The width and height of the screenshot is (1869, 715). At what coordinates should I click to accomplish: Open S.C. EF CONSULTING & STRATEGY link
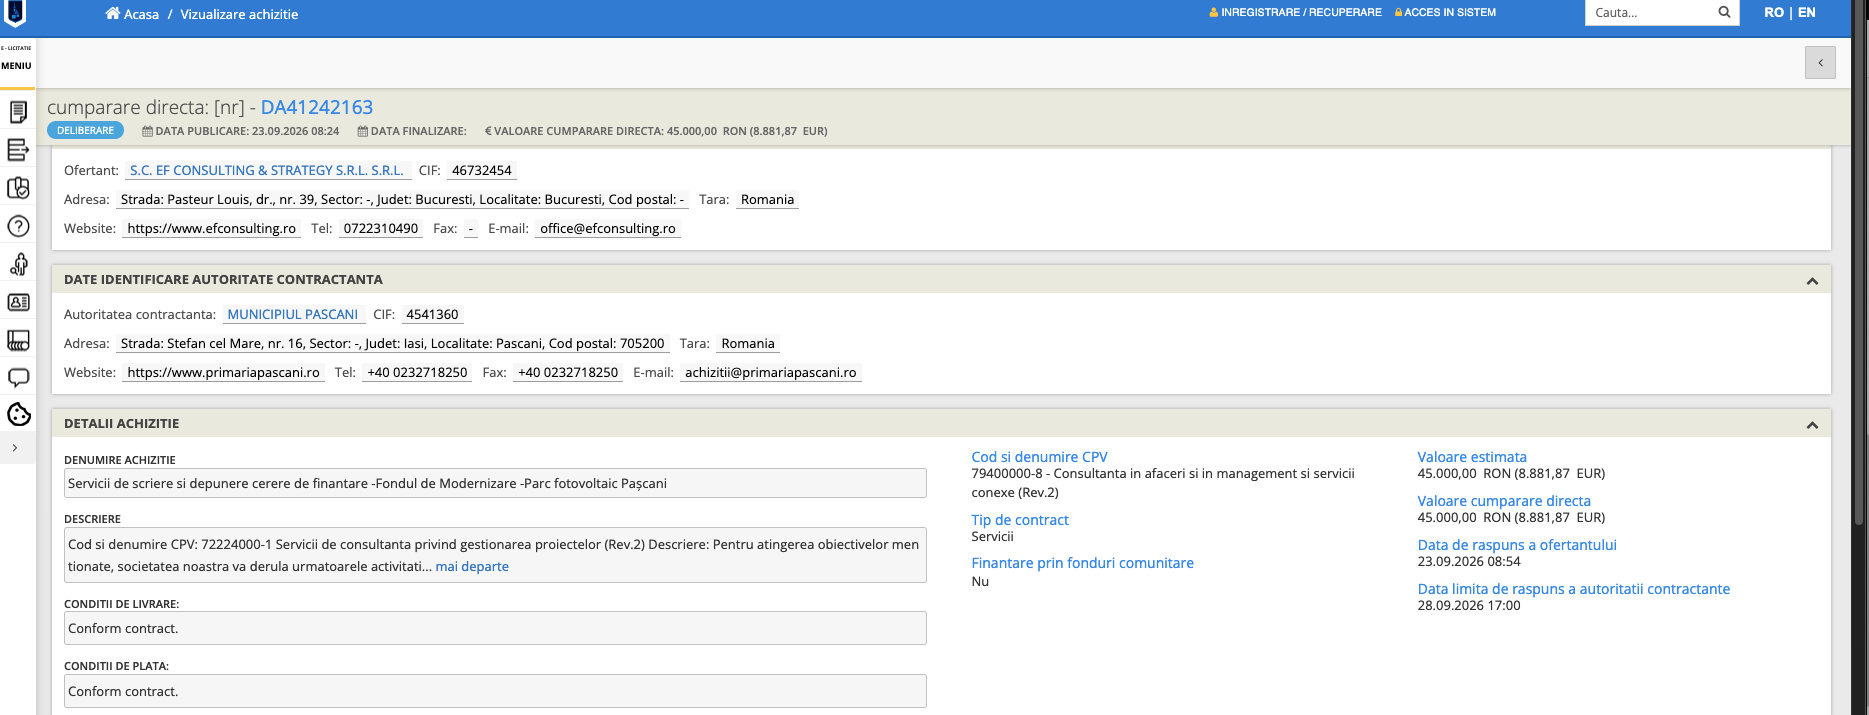coord(267,170)
